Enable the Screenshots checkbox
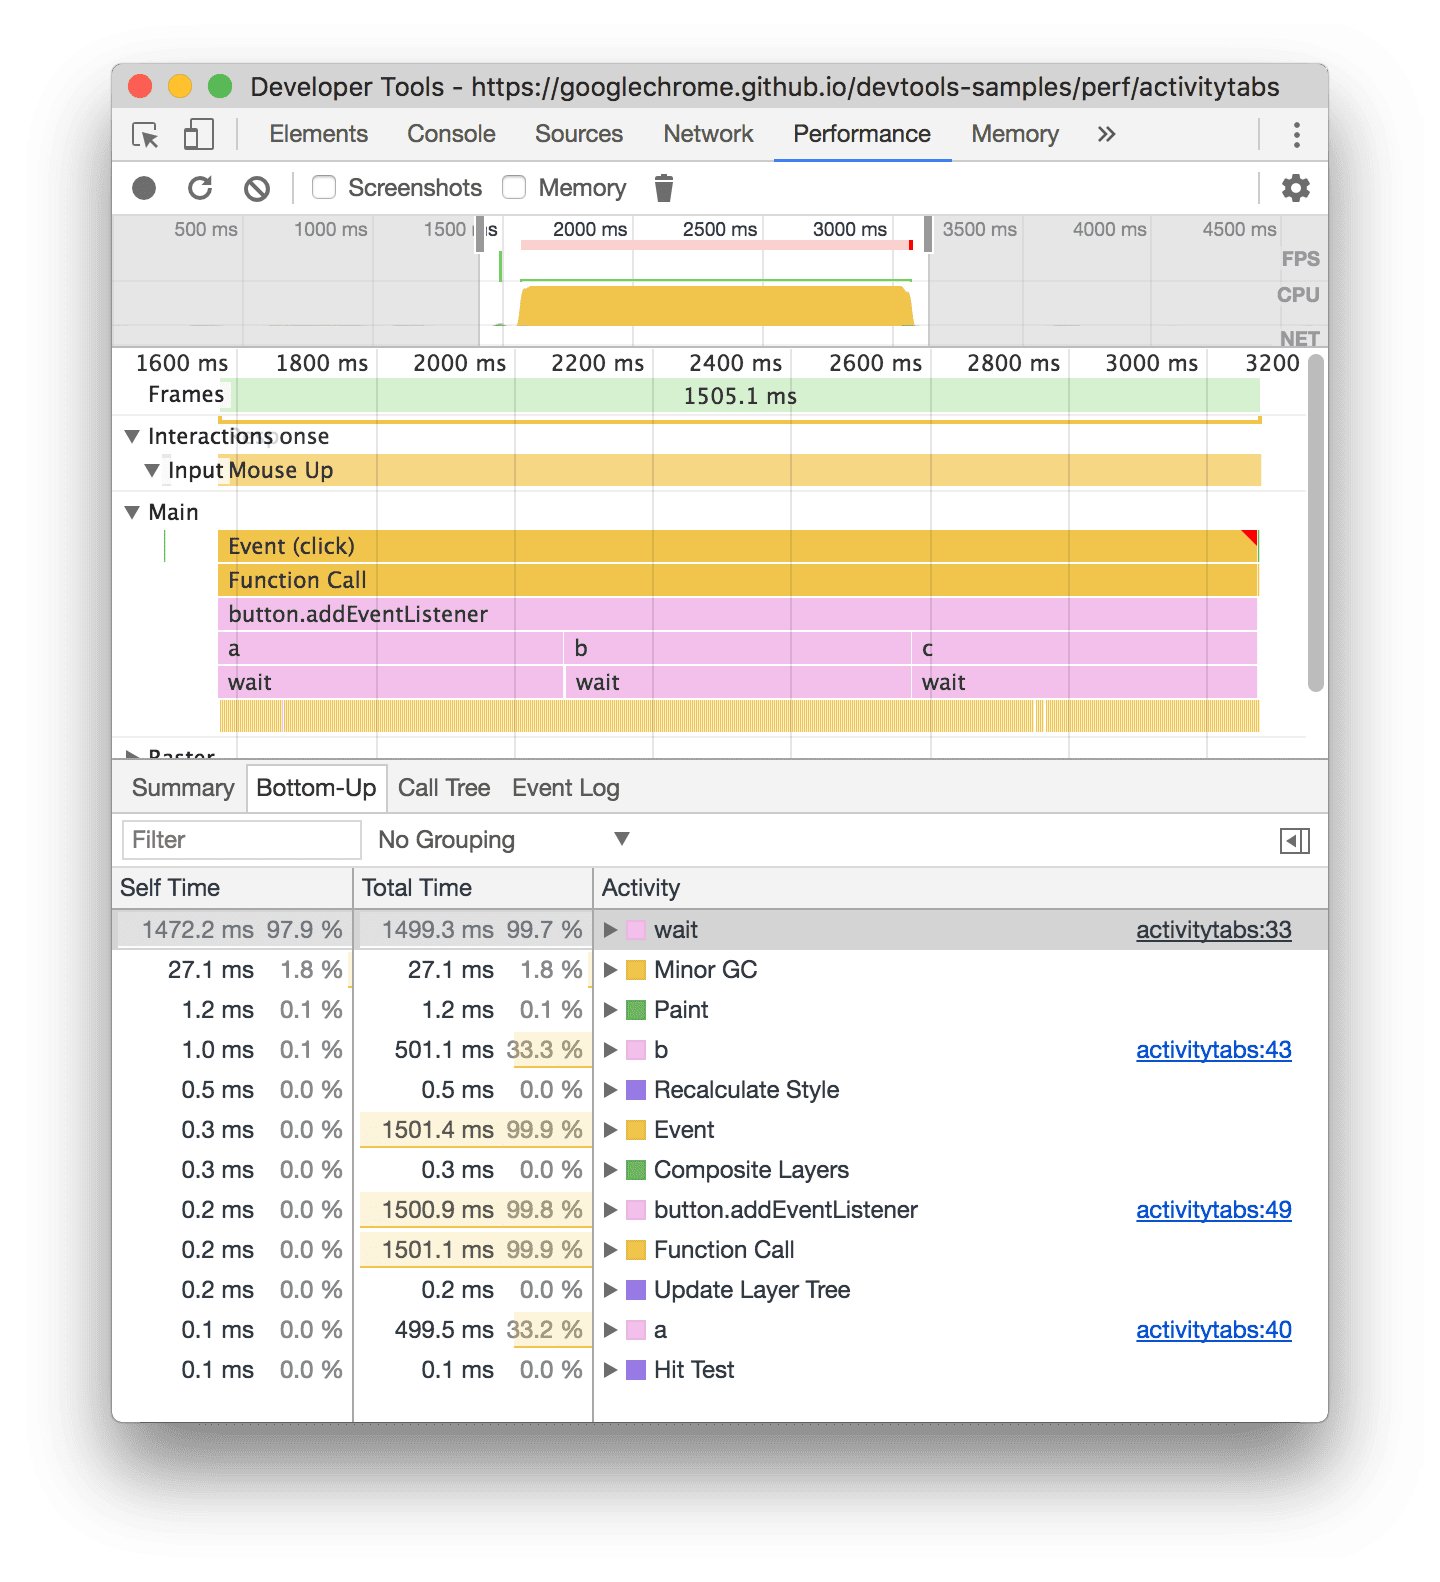Image resolution: width=1440 pixels, height=1582 pixels. (x=324, y=188)
